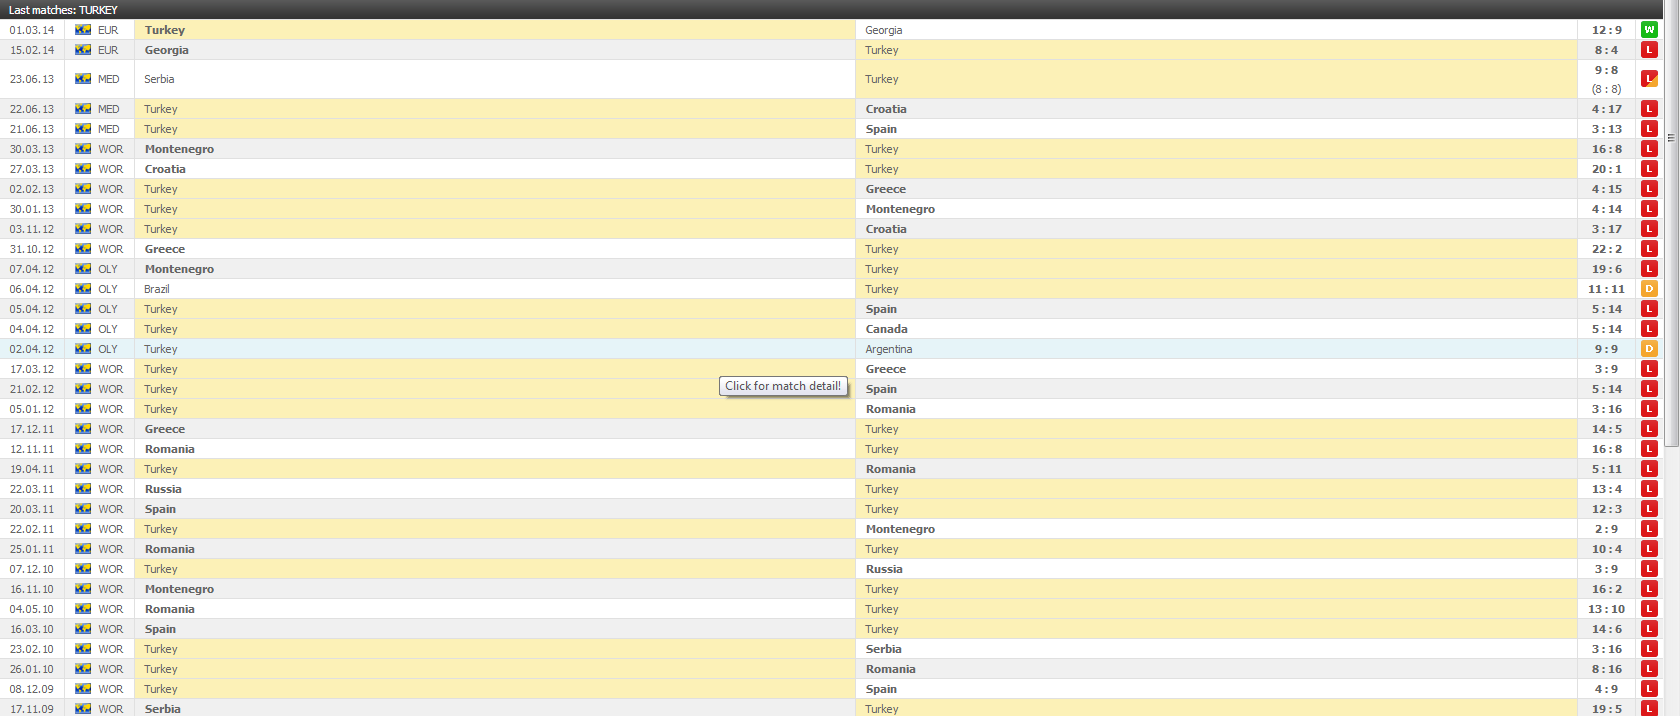This screenshot has height=716, width=1680.
Task: Select Spain in the 21.06.13 row
Action: click(881, 129)
